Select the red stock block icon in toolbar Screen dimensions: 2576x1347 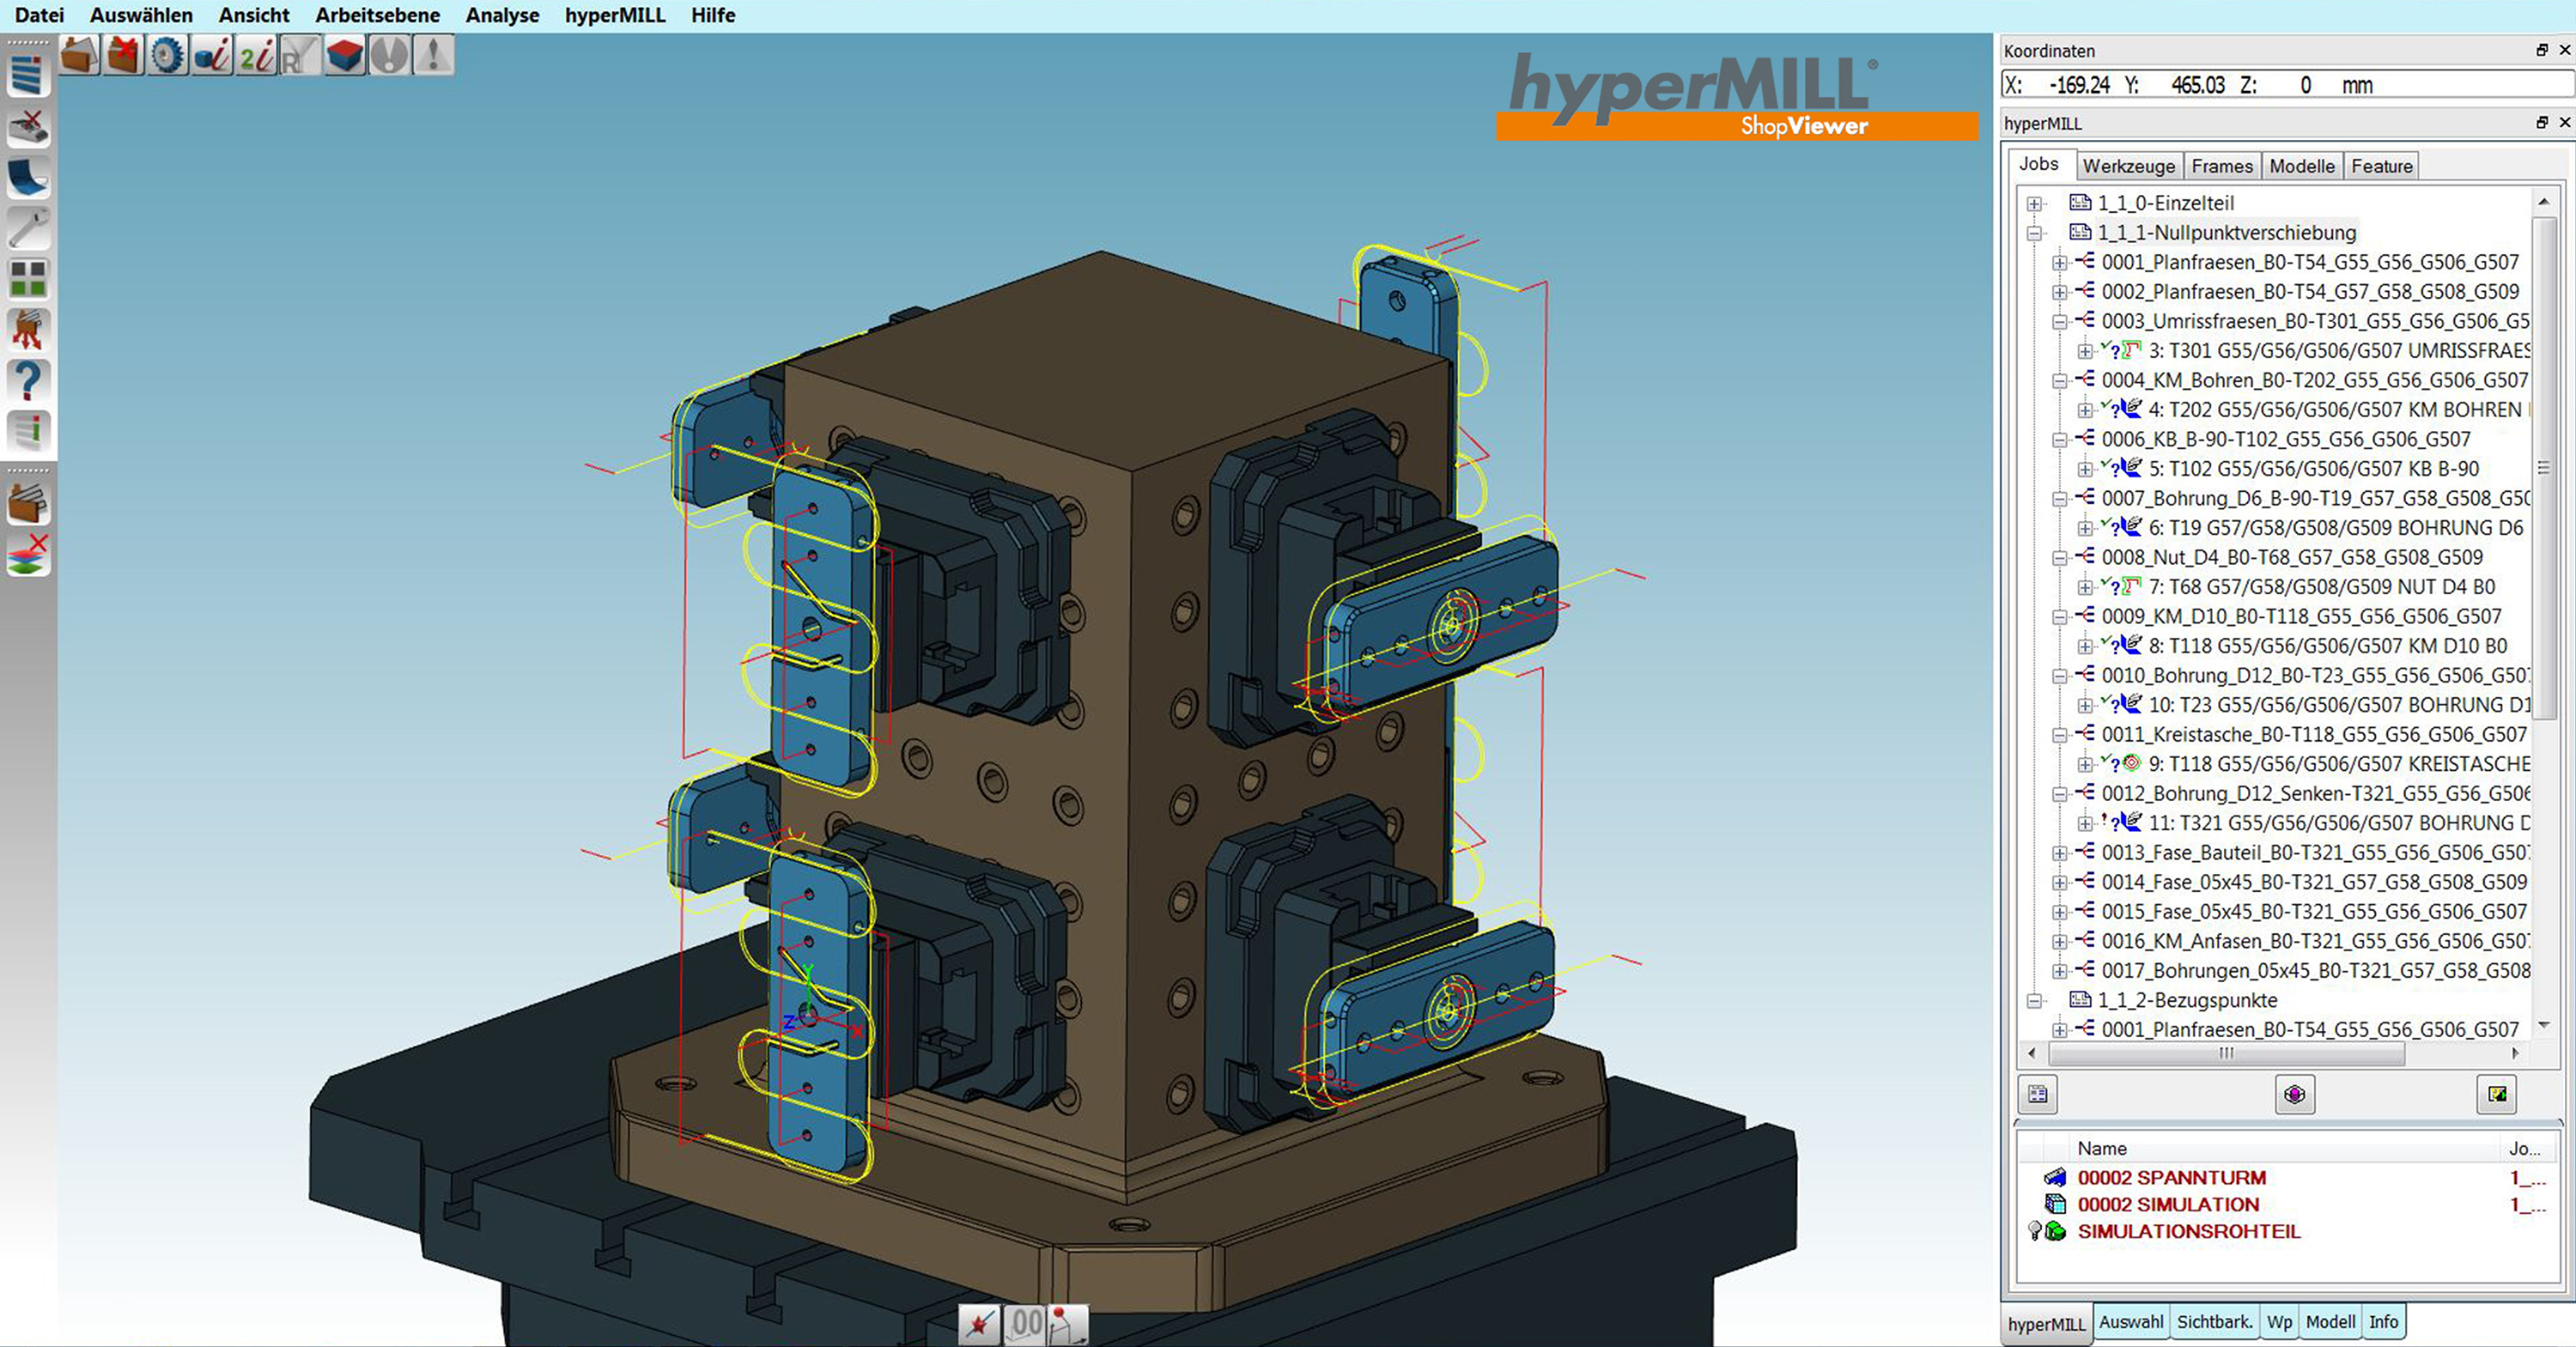pos(345,55)
